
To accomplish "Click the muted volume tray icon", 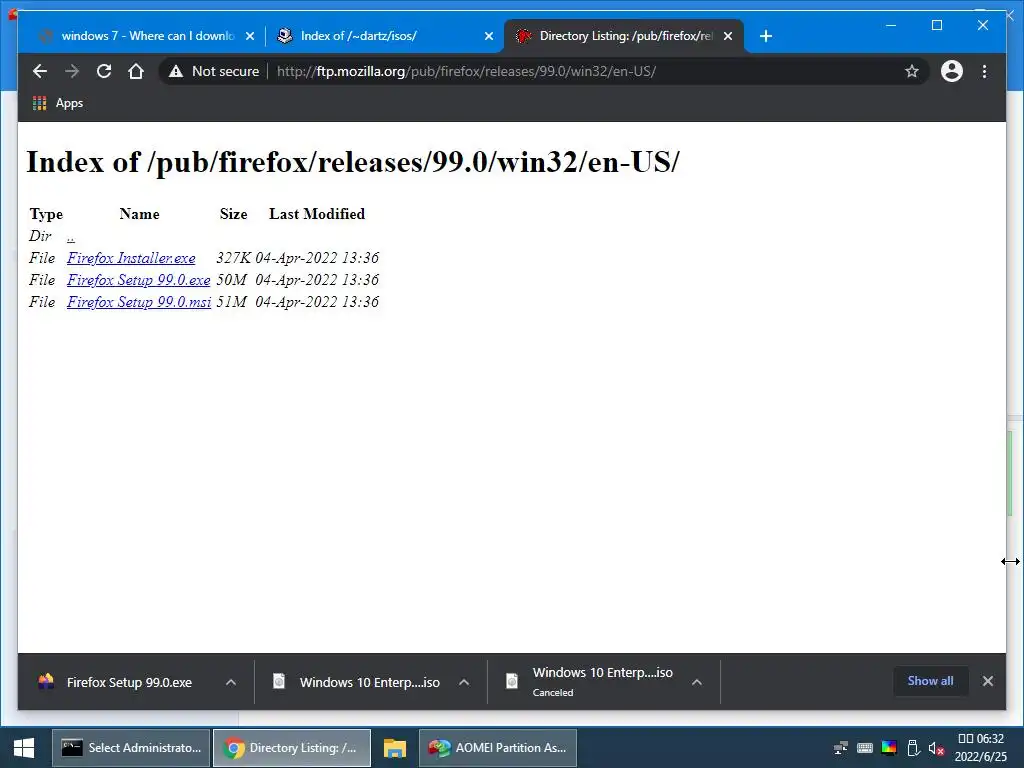I will tap(936, 748).
